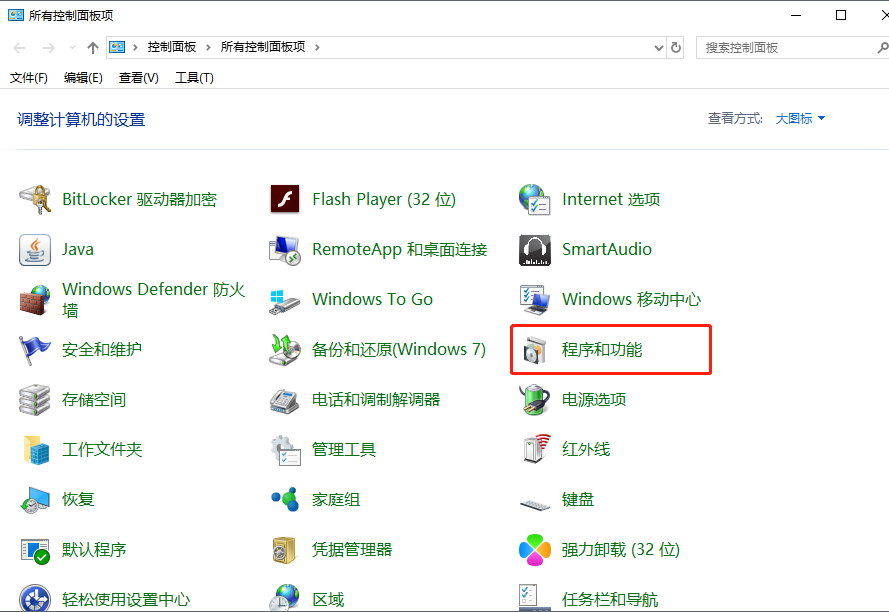
Task: Open the 备份和还原(Windows 7) text link
Action: pos(399,350)
